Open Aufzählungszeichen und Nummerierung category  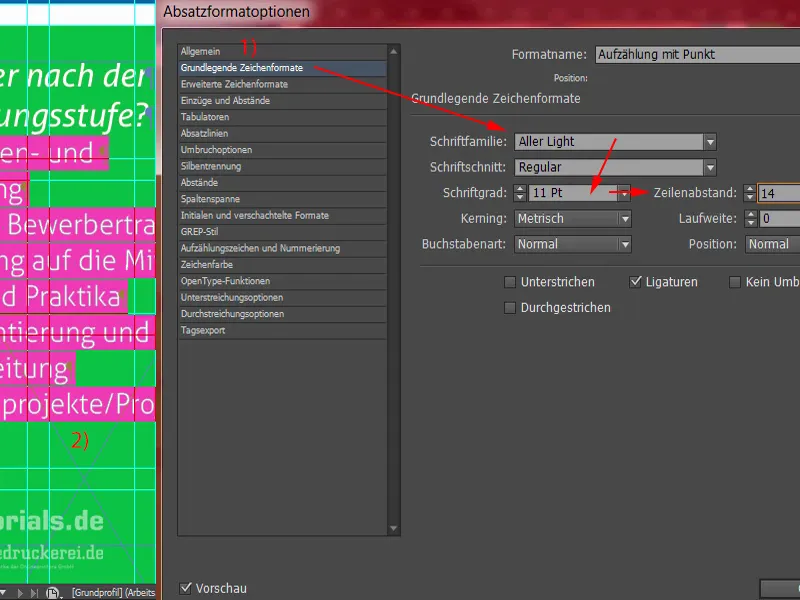[x=282, y=248]
